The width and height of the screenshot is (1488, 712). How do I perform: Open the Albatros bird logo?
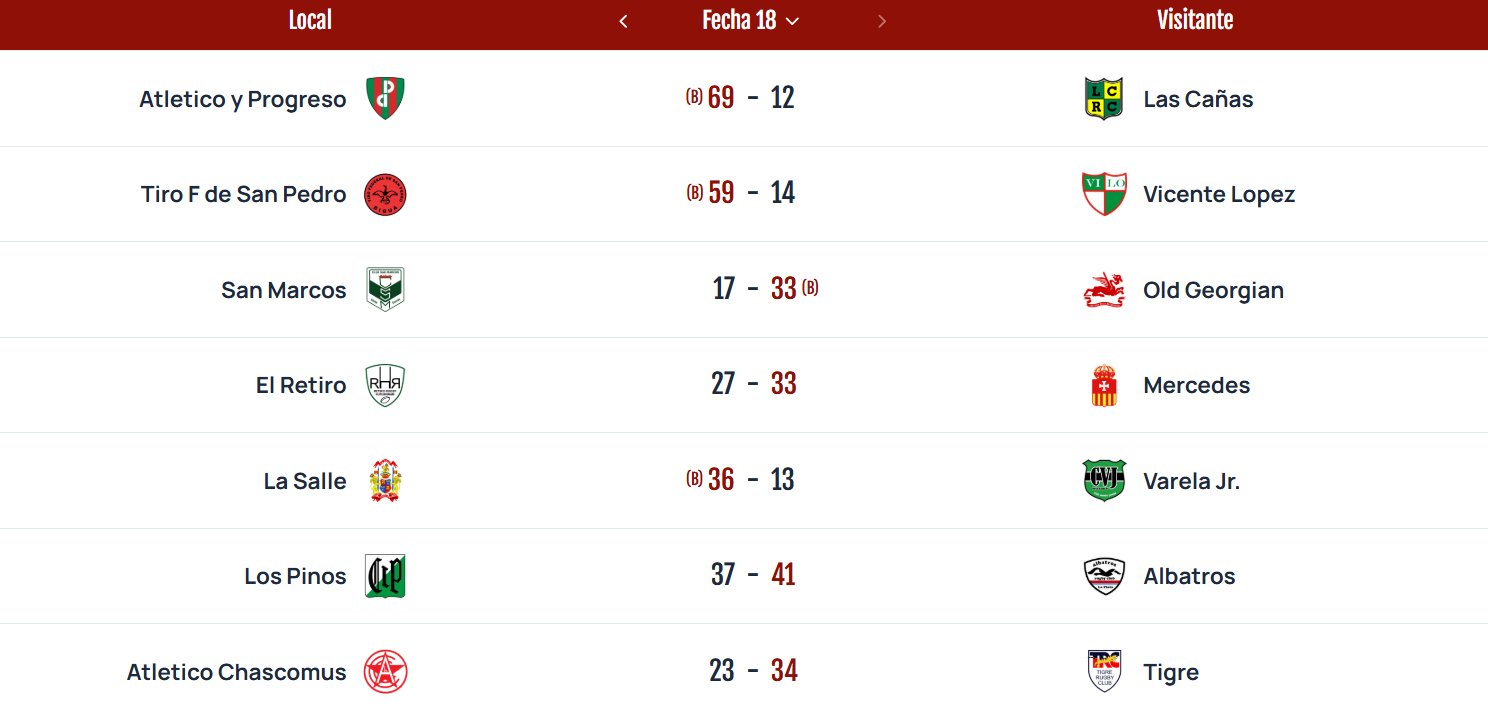click(1104, 576)
